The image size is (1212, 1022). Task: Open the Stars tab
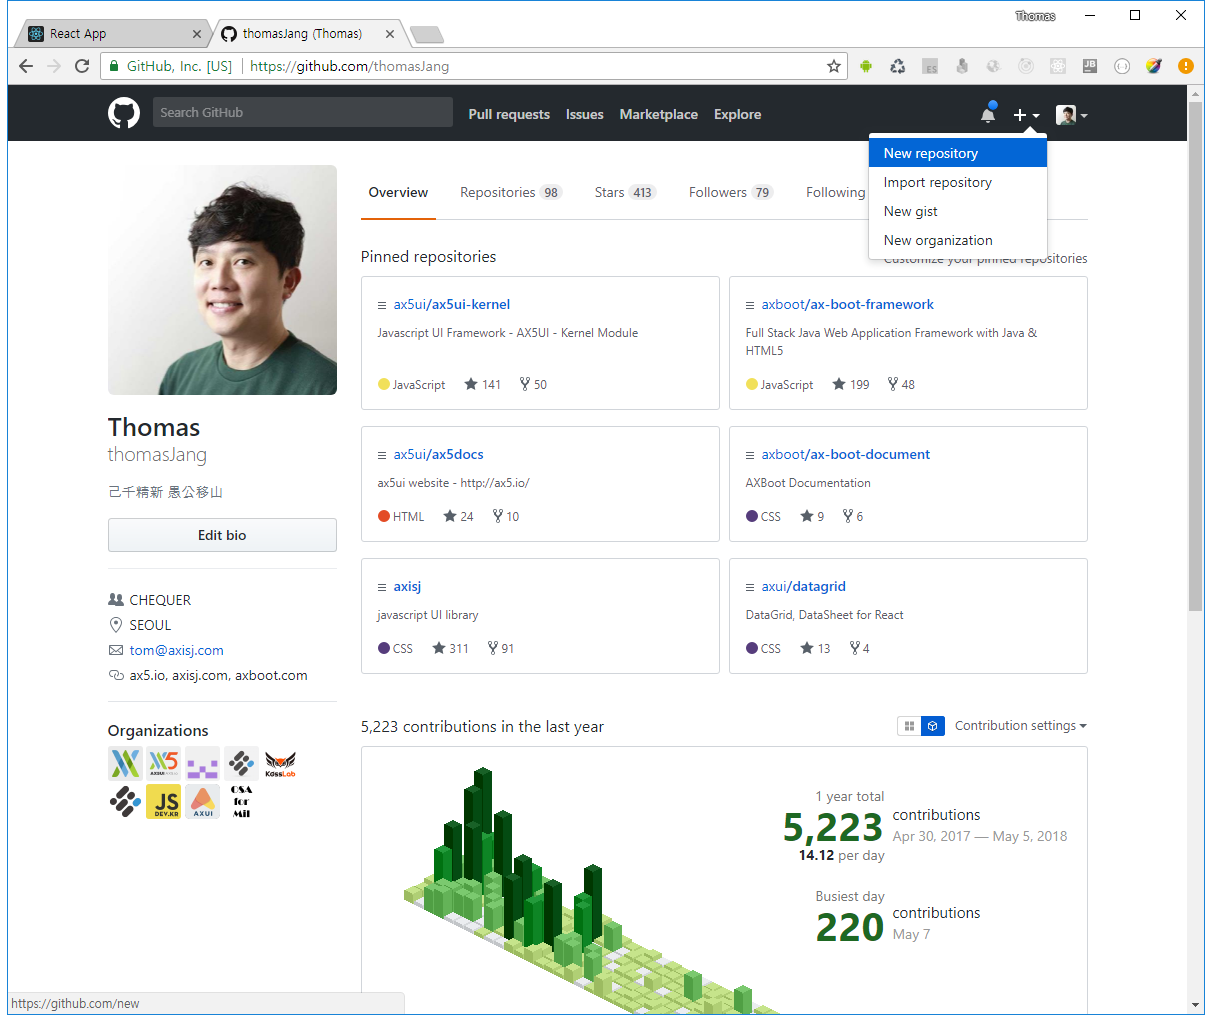point(625,193)
